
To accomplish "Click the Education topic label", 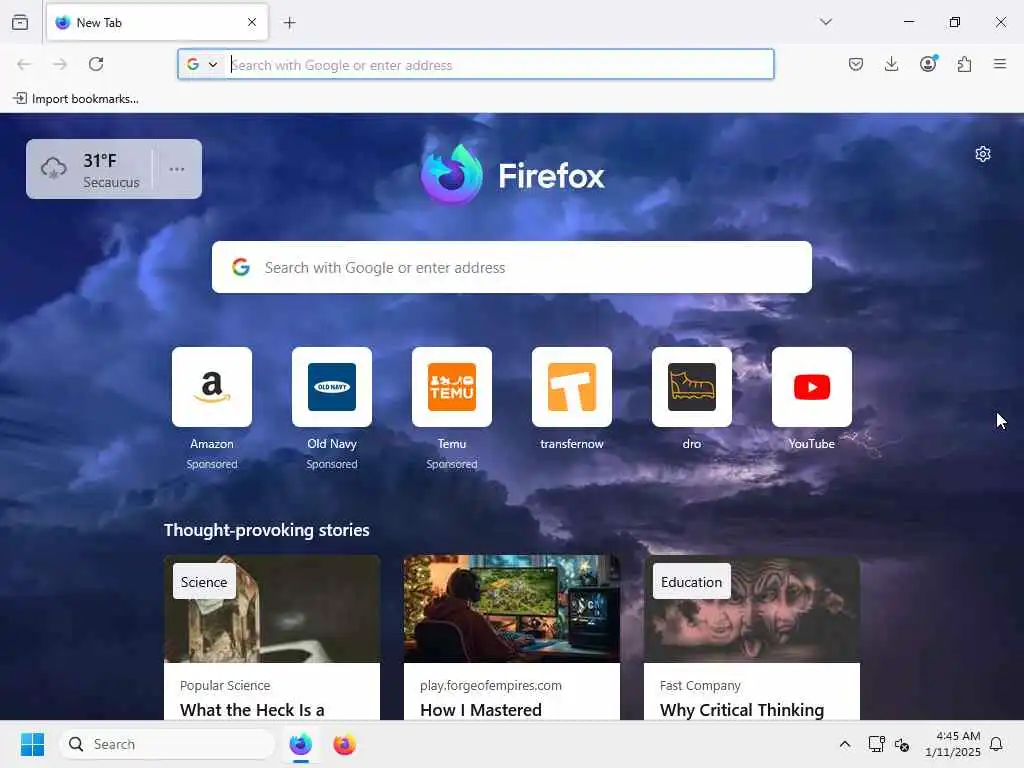I will [x=692, y=582].
